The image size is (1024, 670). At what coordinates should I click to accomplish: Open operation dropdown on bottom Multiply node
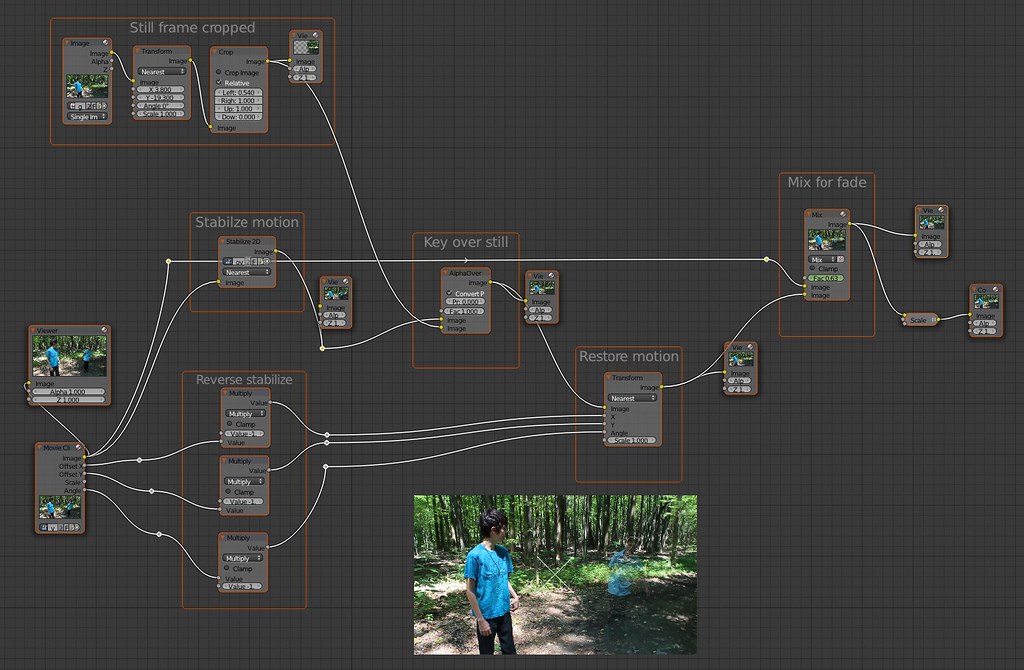[243, 558]
